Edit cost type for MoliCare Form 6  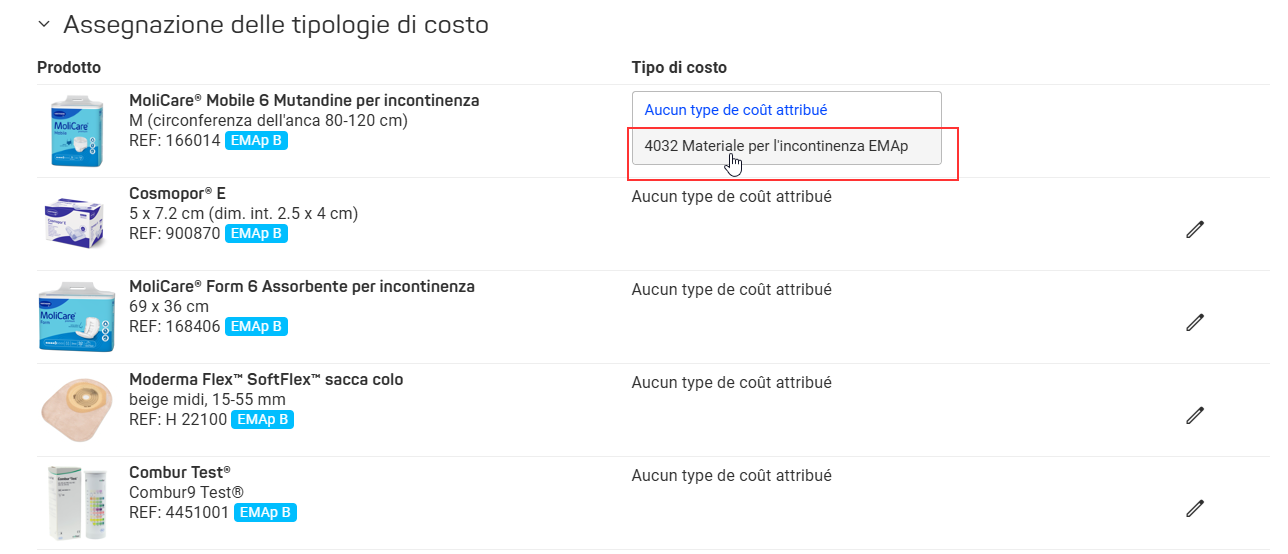click(1194, 322)
